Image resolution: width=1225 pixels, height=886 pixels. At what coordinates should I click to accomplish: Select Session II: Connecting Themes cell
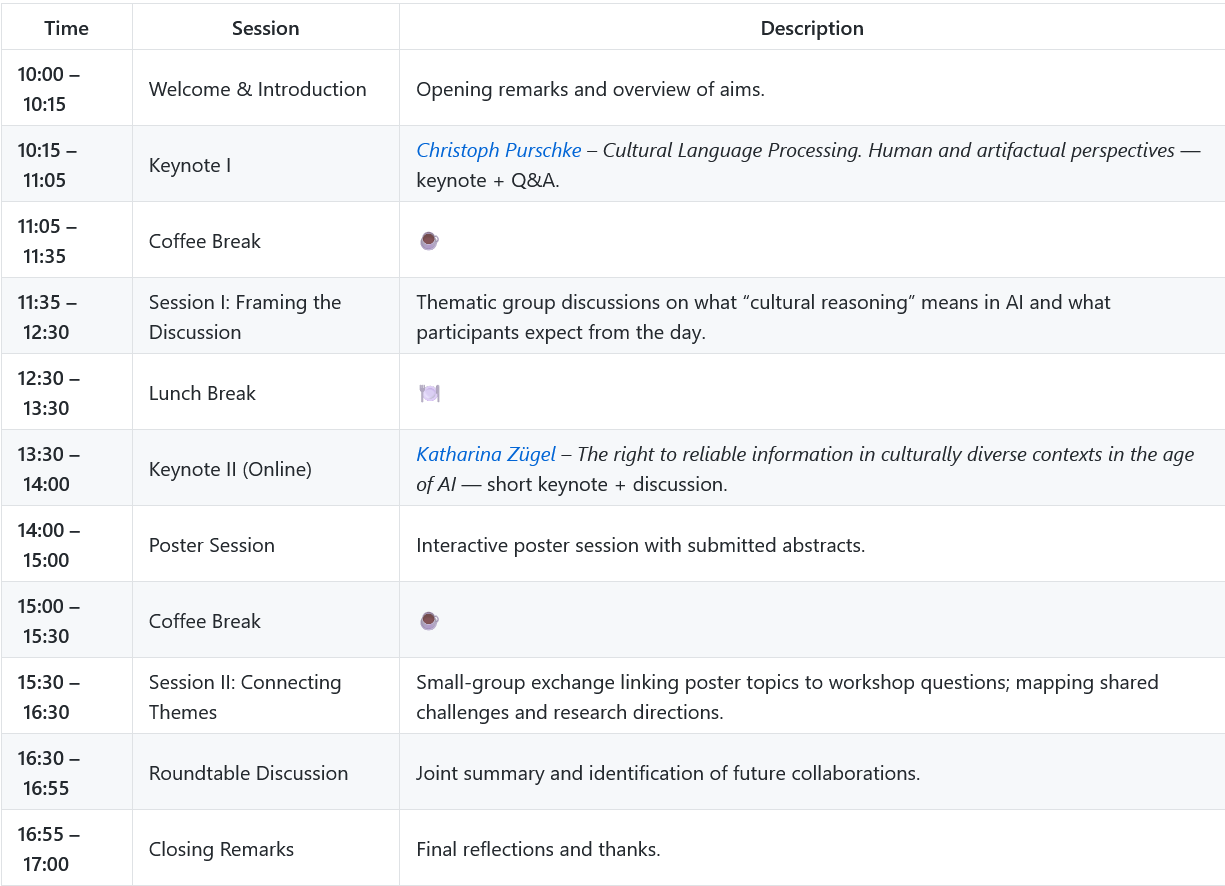pos(245,697)
